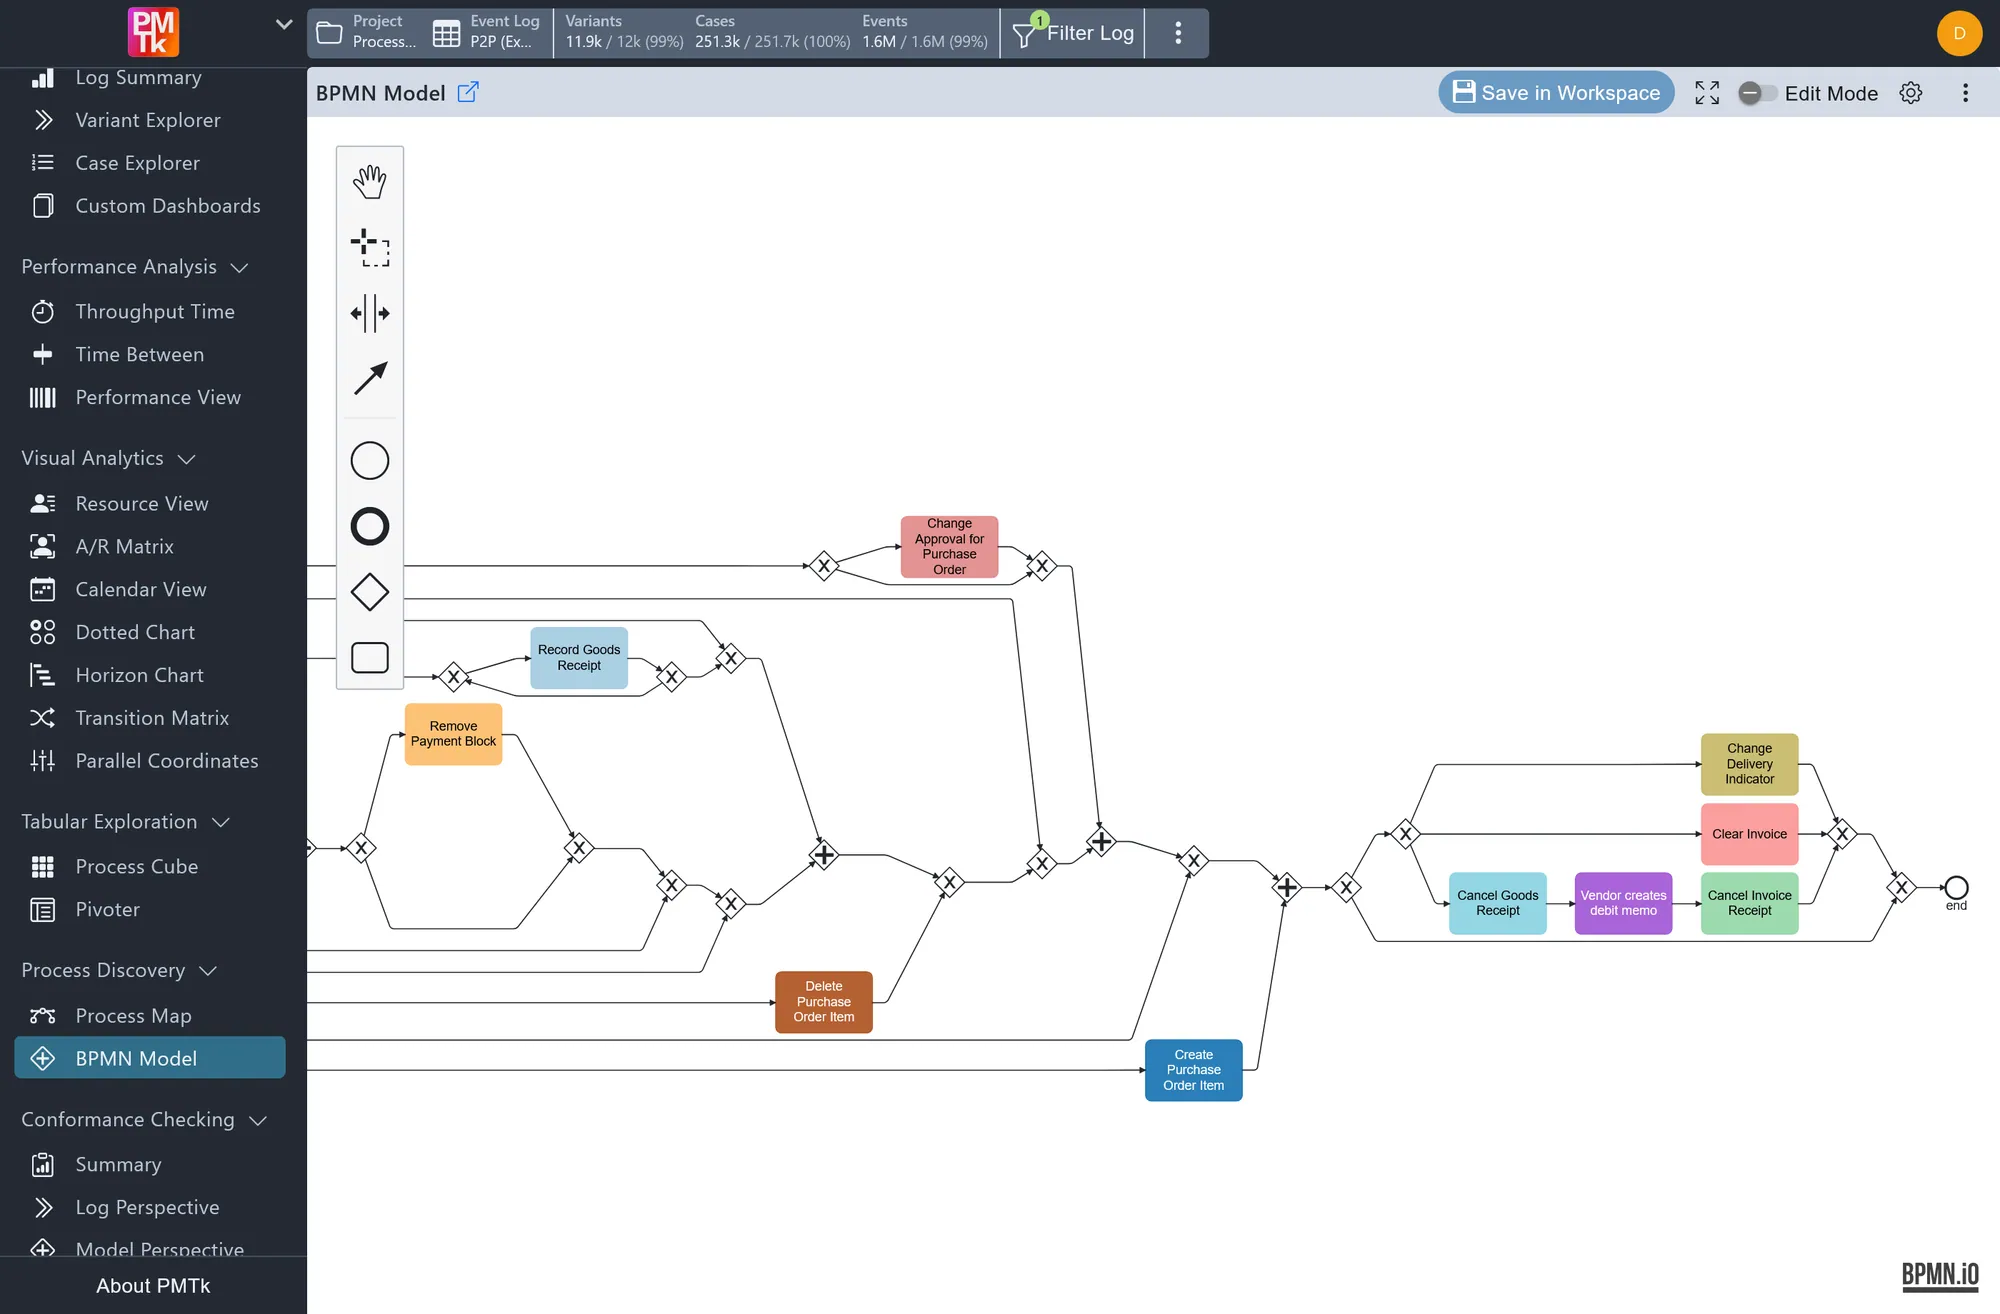Toggle the Edit Mode switch
Viewport: 2000px width, 1314px height.
(x=1757, y=93)
